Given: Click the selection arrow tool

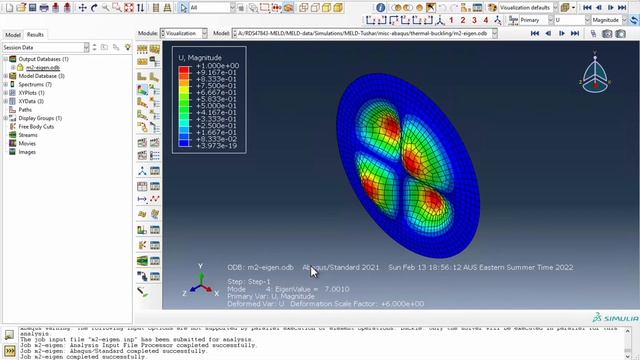Looking at the screenshot, I should click(183, 7).
